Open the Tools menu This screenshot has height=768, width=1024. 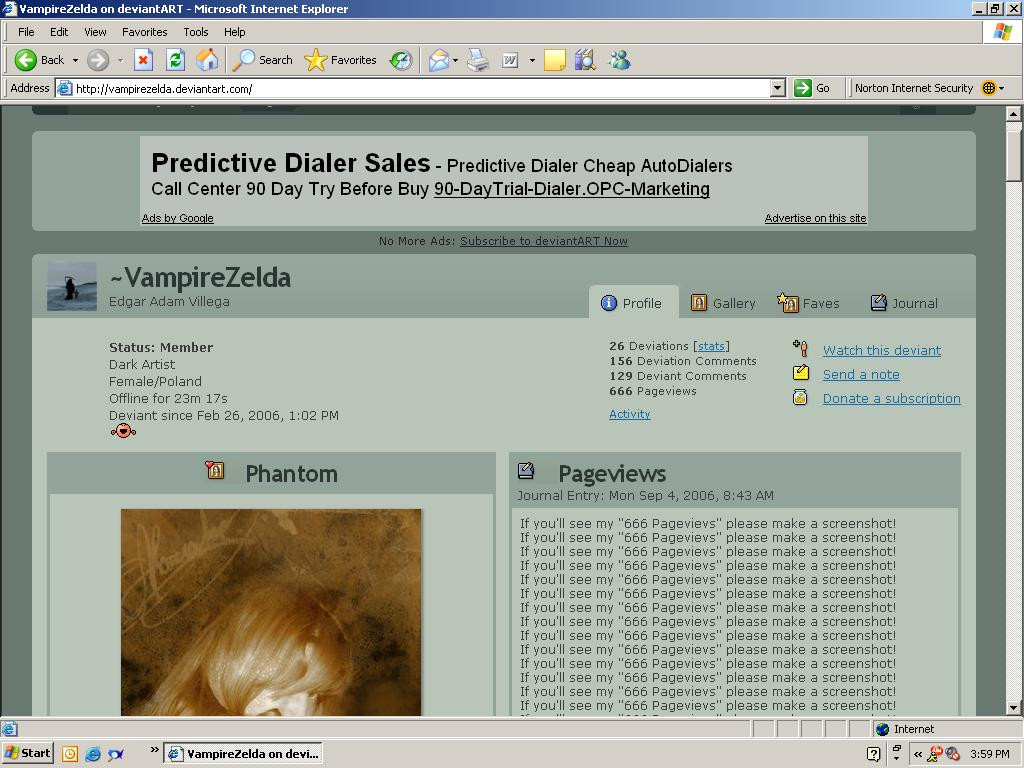click(195, 32)
